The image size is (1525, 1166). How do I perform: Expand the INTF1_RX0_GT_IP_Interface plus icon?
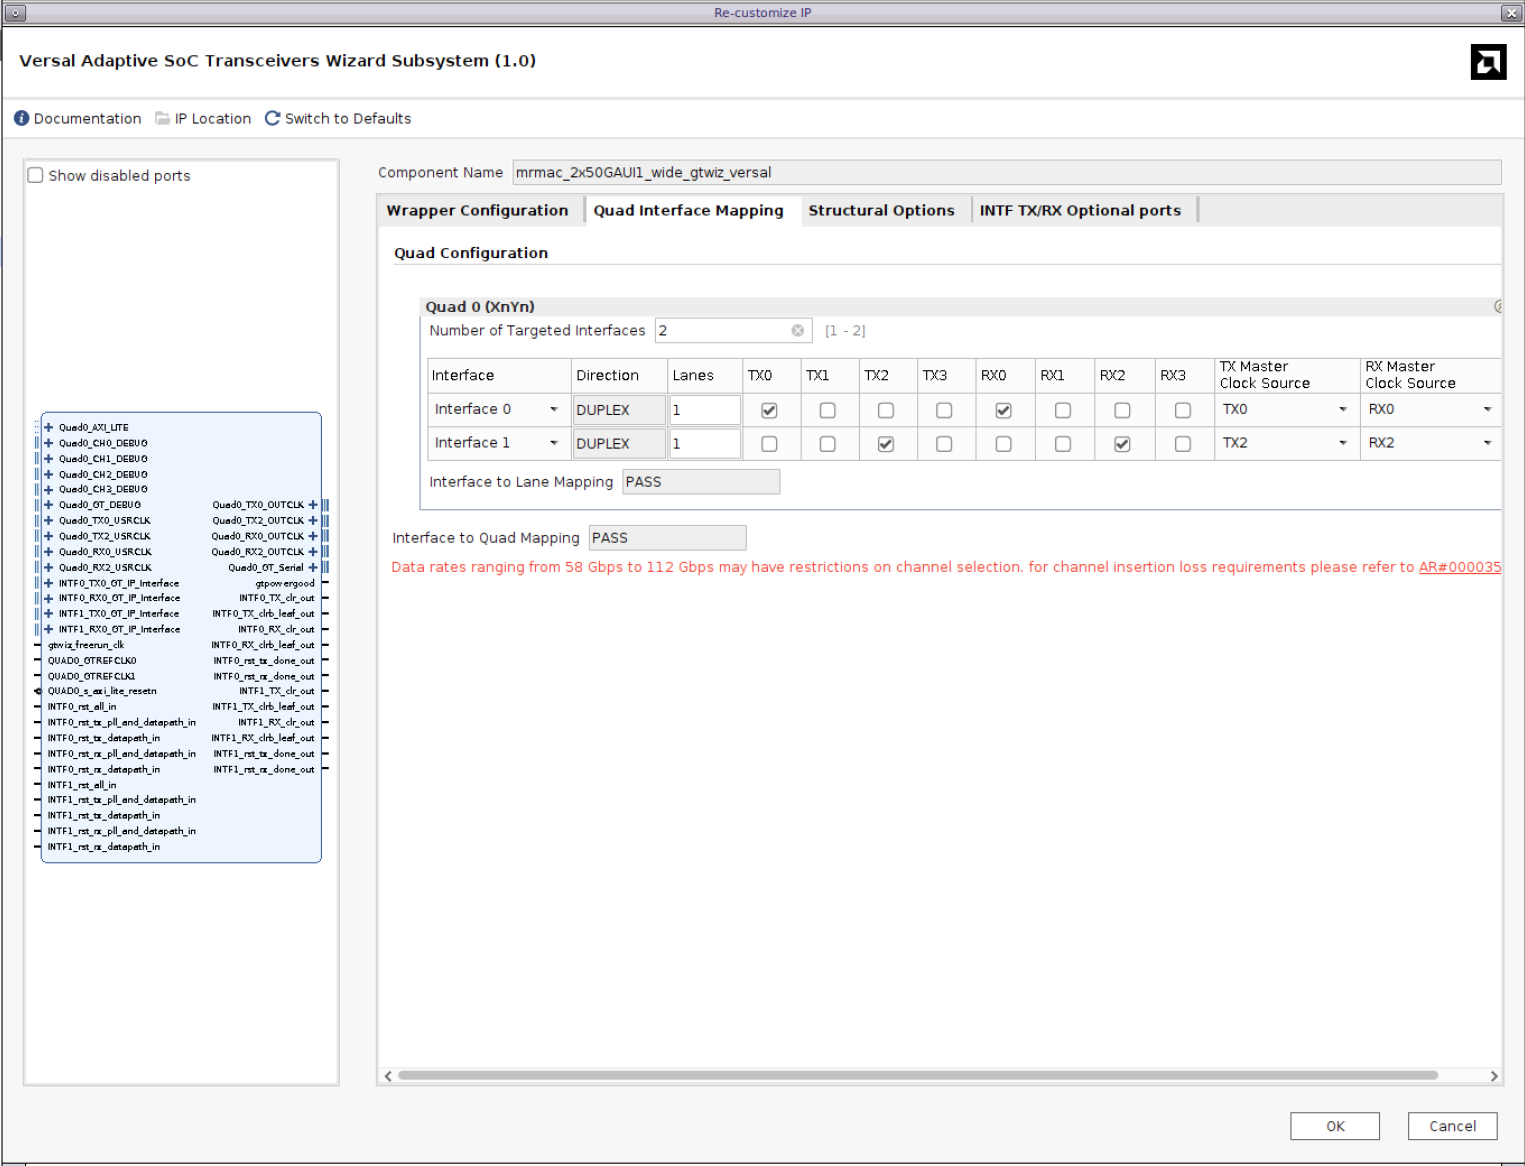pyautogui.click(x=48, y=630)
